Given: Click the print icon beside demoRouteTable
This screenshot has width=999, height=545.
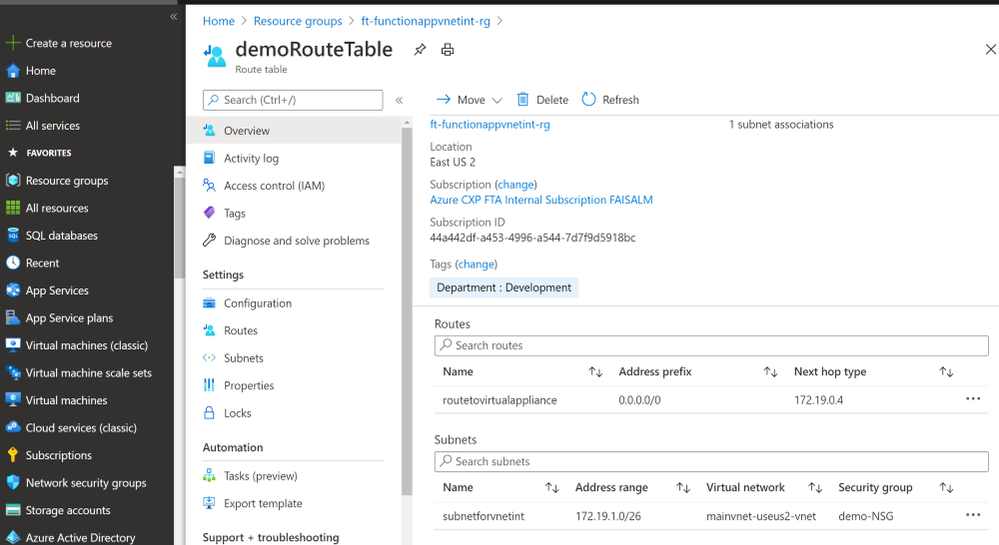Looking at the screenshot, I should tap(447, 50).
